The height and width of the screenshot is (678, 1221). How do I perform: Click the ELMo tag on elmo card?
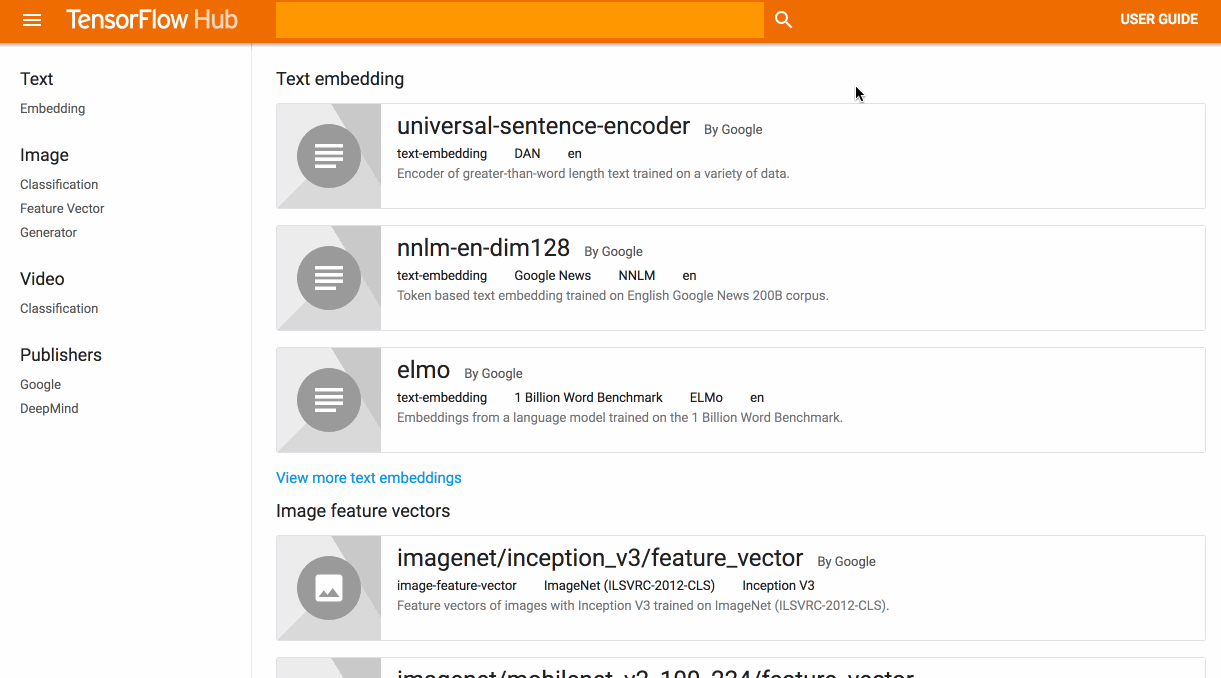click(x=706, y=397)
